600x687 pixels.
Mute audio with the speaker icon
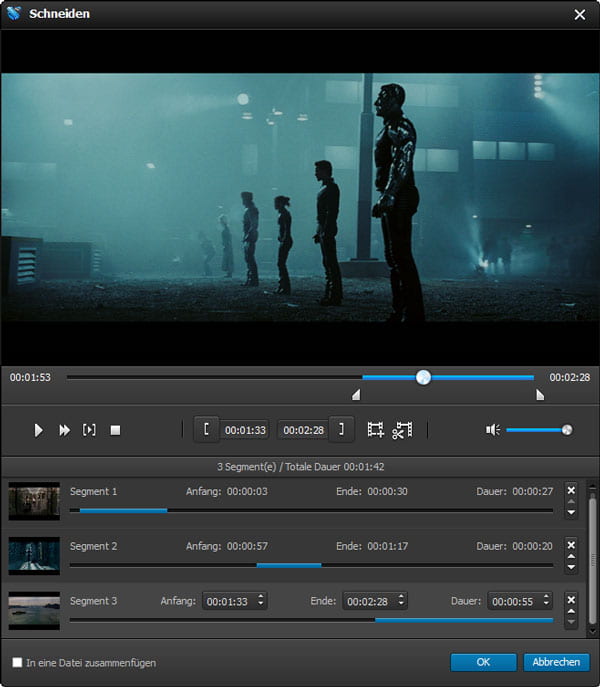pyautogui.click(x=492, y=430)
